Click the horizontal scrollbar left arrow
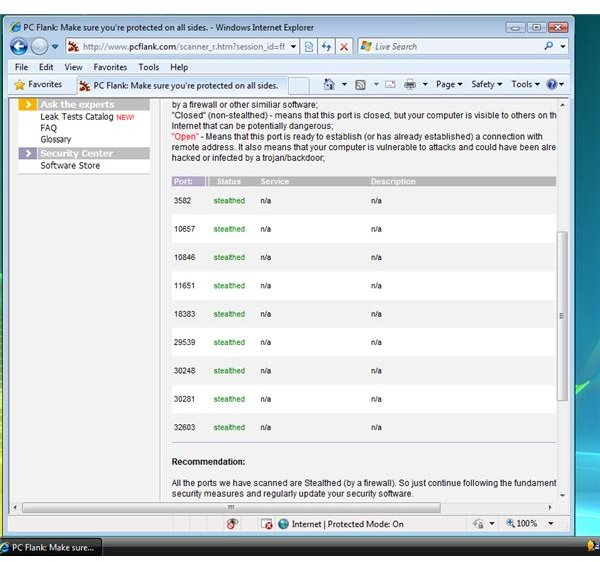This screenshot has width=600, height=562. pos(15,508)
